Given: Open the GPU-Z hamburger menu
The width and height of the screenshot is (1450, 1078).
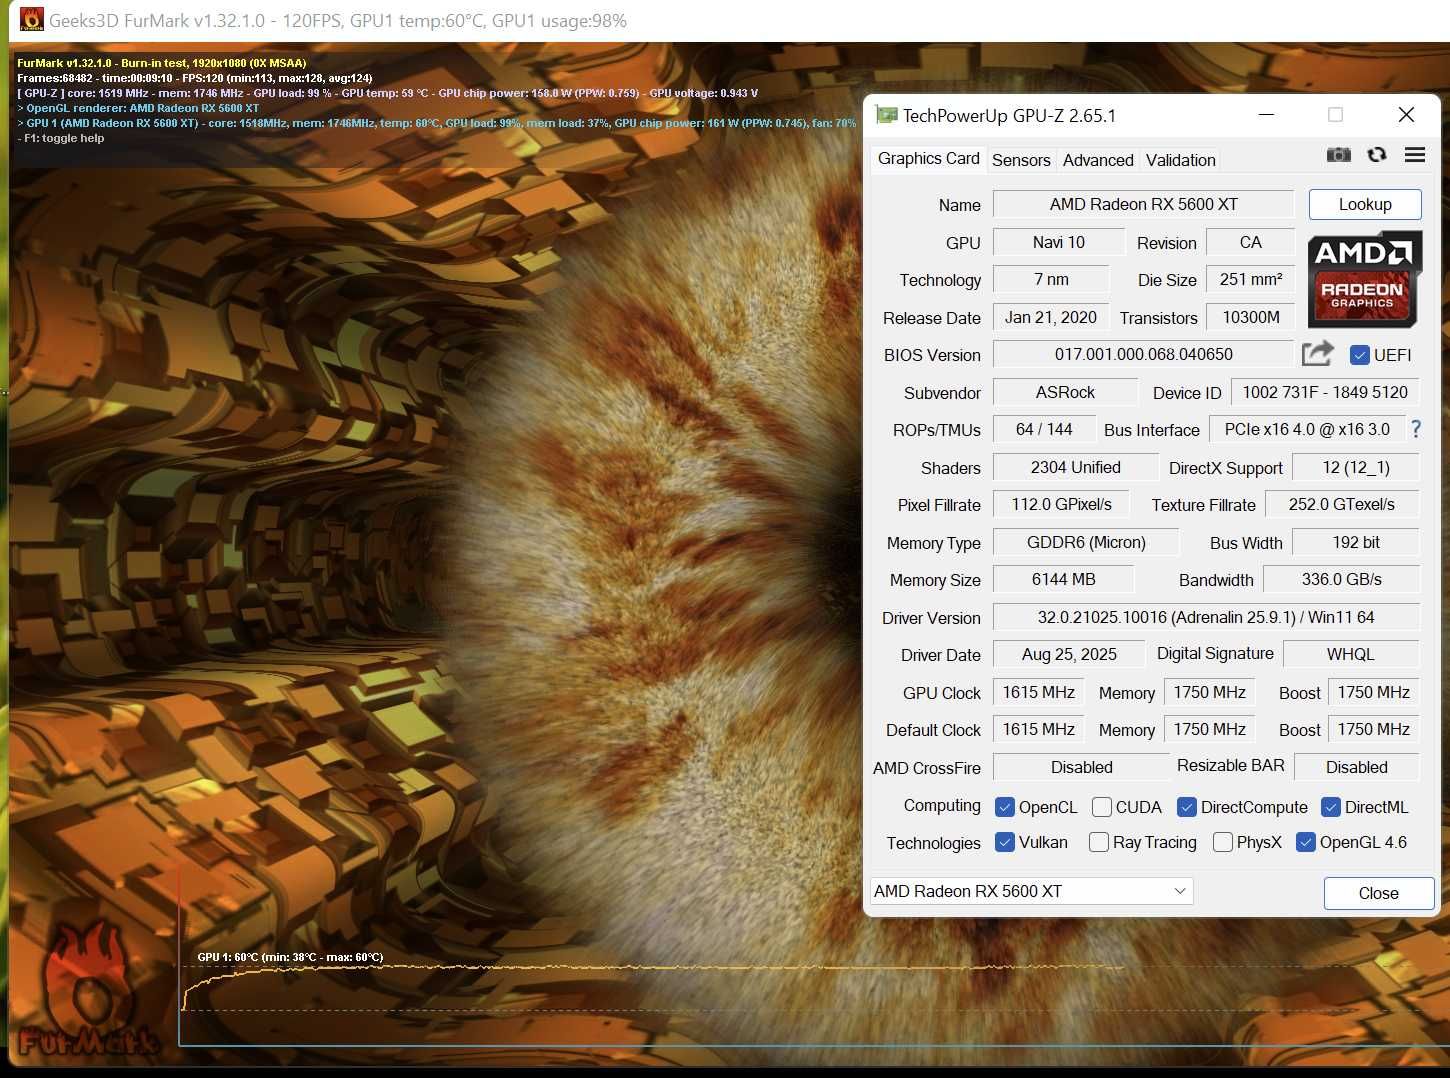Looking at the screenshot, I should tap(1414, 155).
